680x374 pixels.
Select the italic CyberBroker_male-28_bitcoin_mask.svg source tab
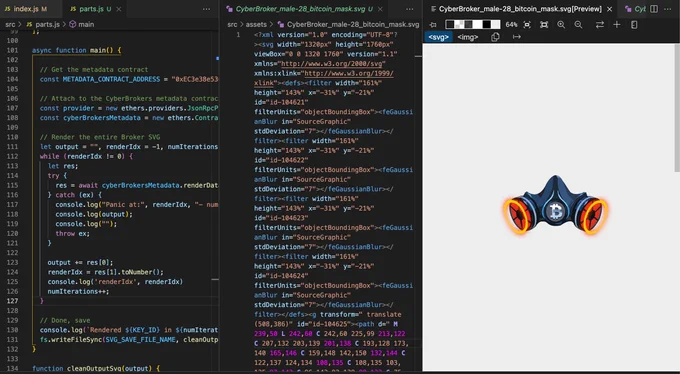pos(304,9)
